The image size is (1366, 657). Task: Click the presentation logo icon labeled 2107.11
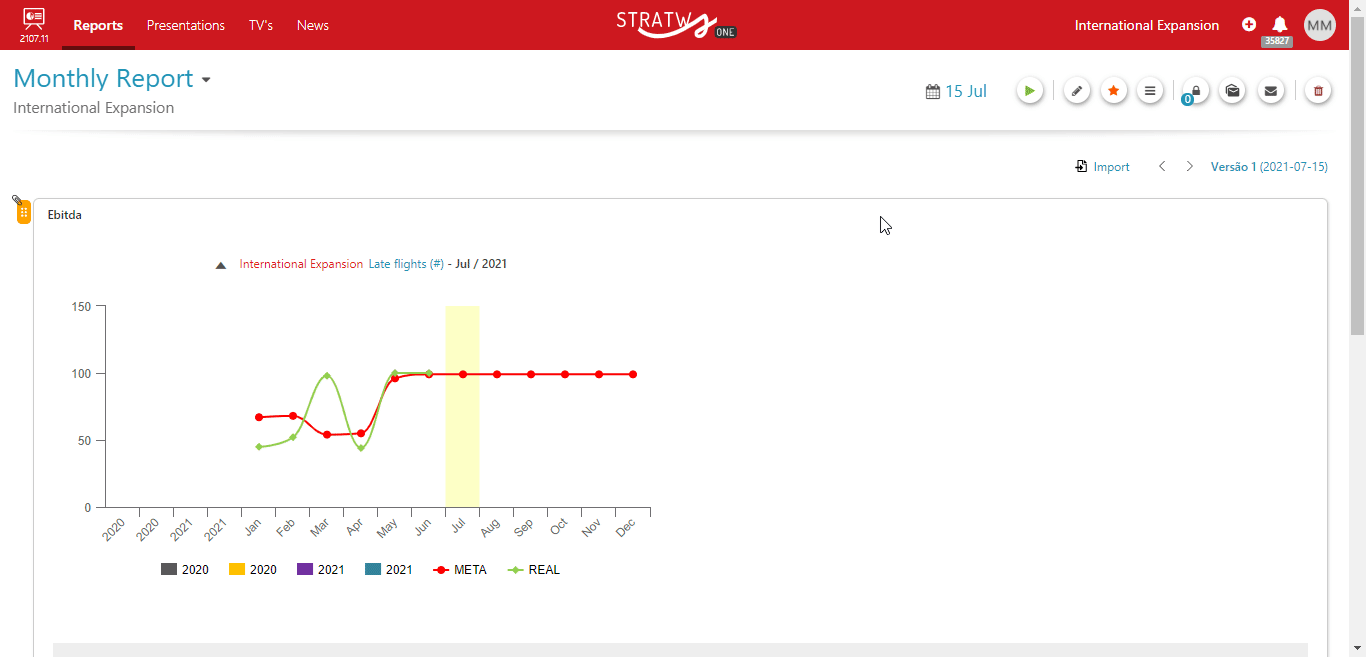34,25
